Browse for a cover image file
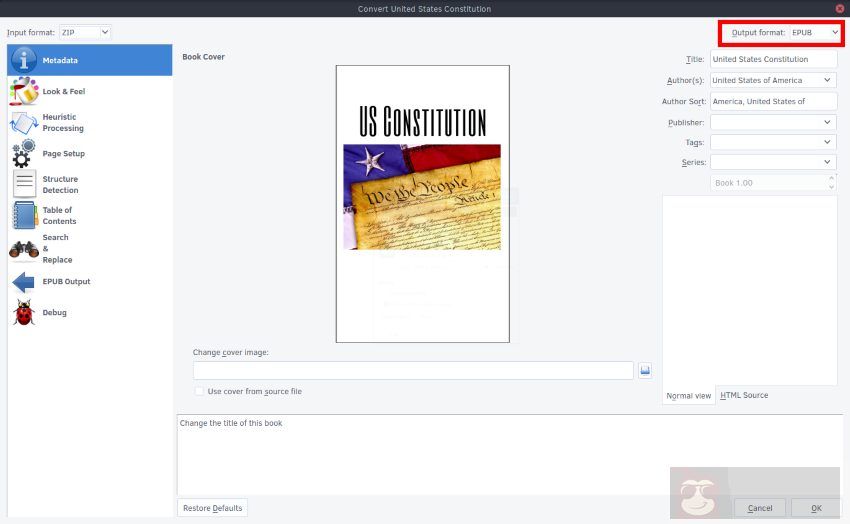 [645, 371]
